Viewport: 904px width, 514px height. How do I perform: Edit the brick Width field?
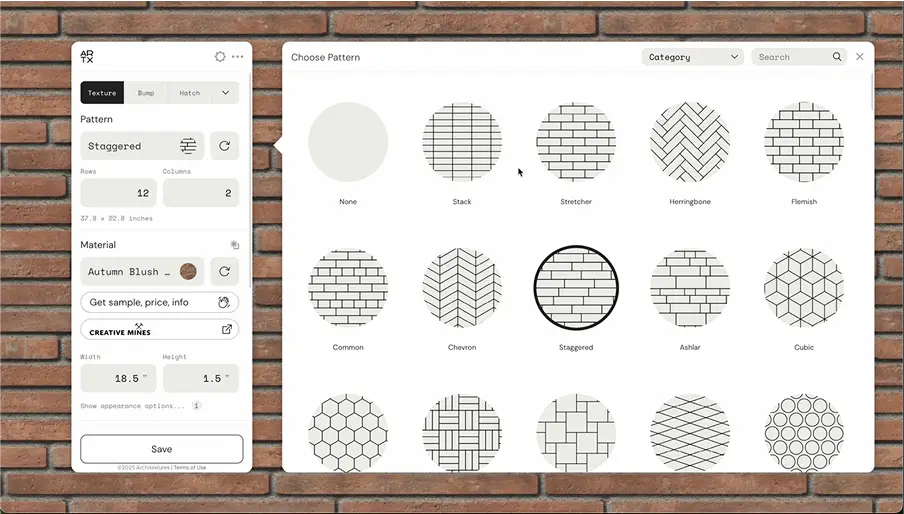point(118,379)
